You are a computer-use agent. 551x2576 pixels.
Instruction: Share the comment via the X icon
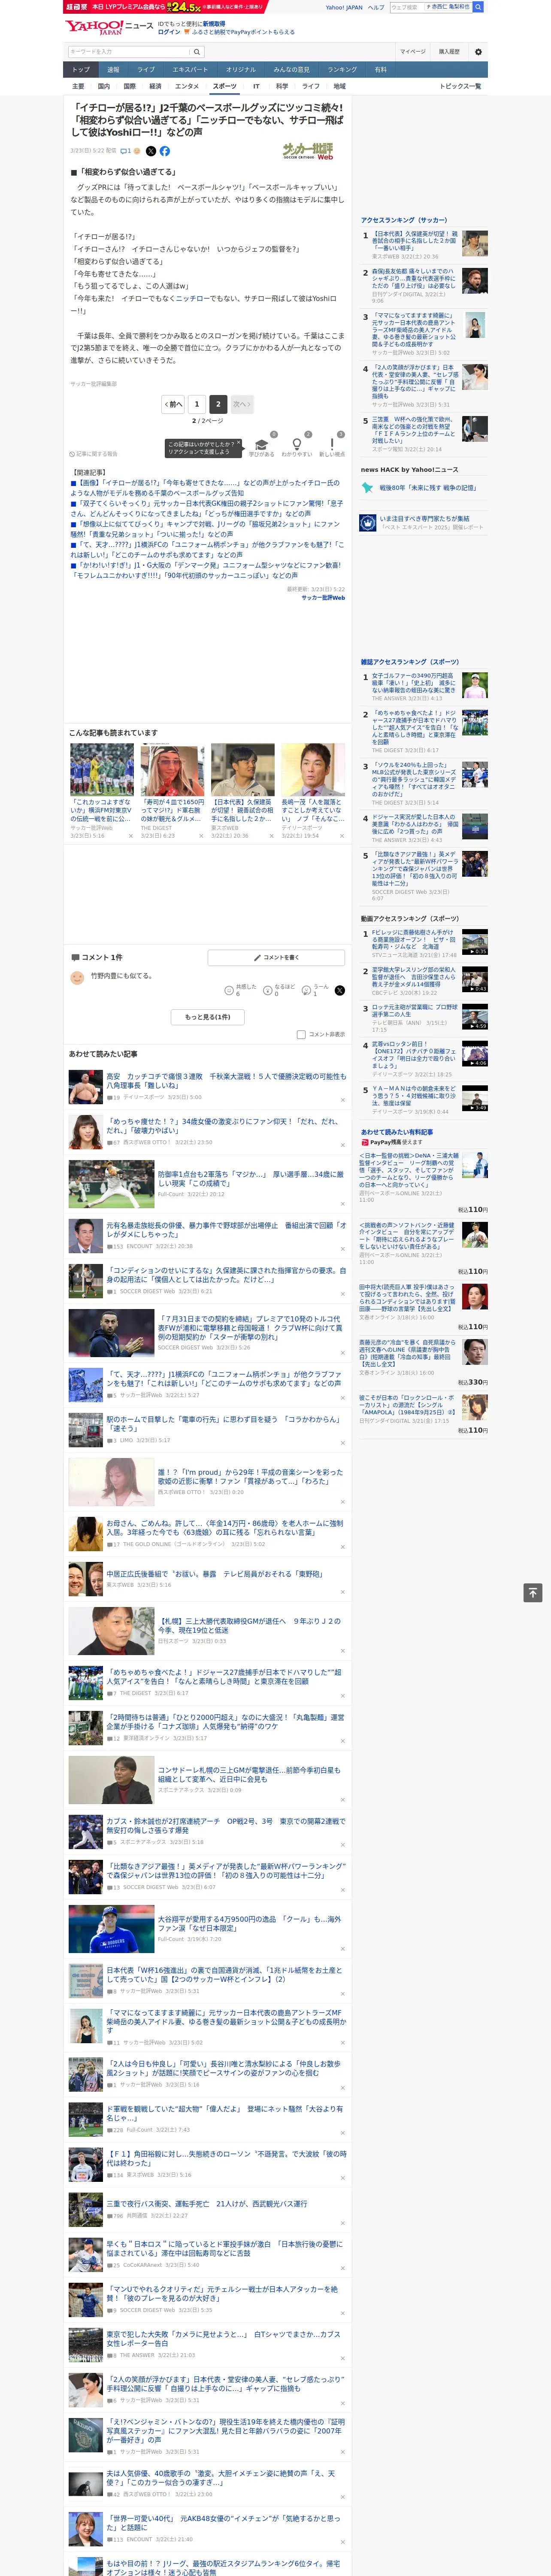pos(340,990)
